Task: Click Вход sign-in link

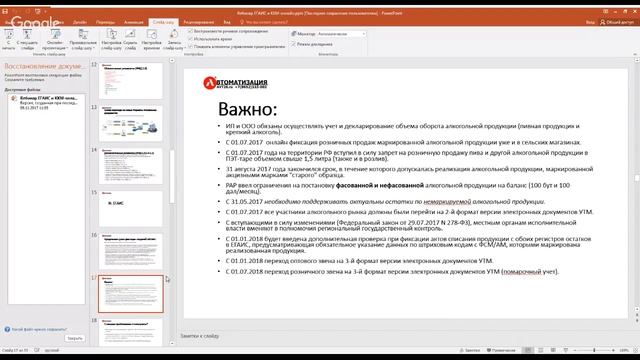Action: click(x=590, y=22)
